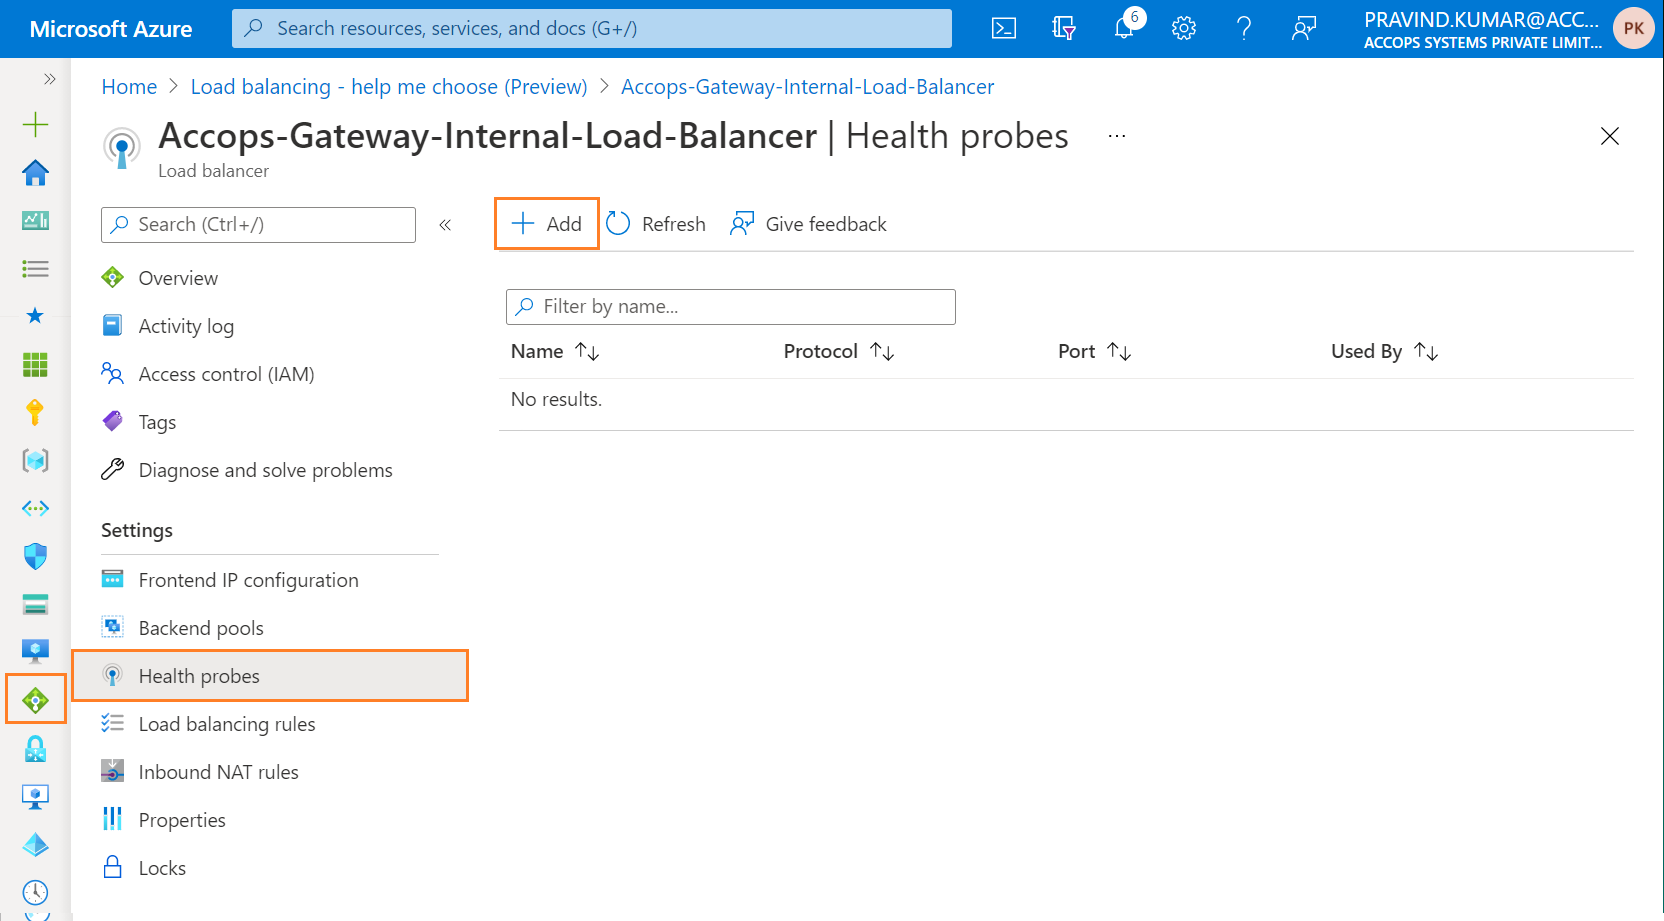Go to Home icon in sidebar

point(35,173)
